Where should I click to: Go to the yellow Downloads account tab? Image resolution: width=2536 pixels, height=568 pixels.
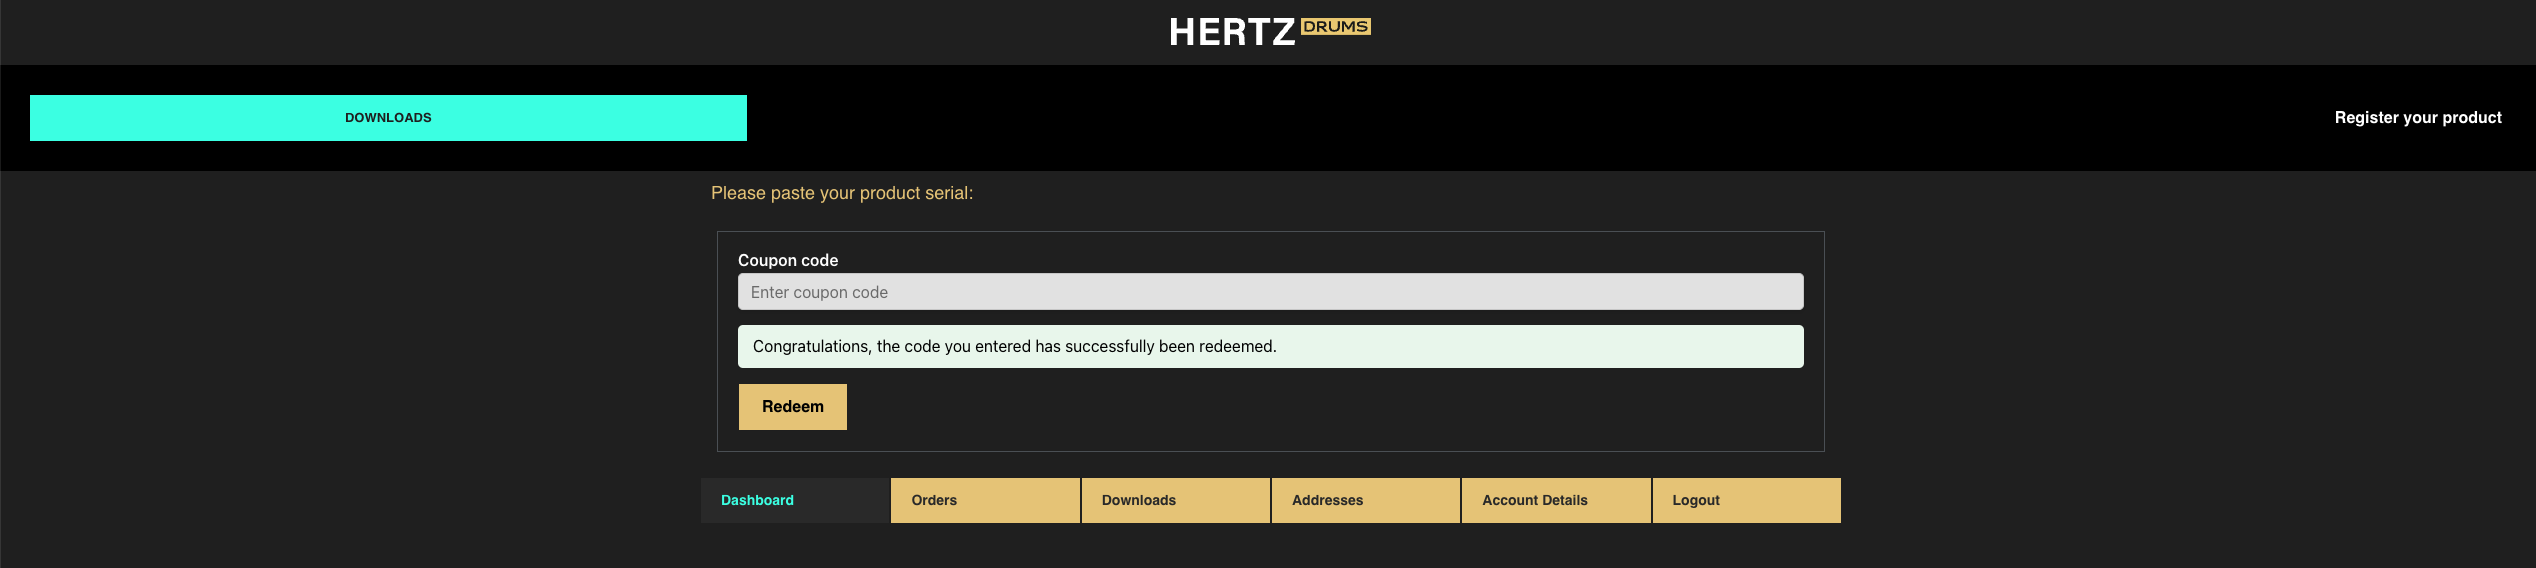coord(1138,500)
